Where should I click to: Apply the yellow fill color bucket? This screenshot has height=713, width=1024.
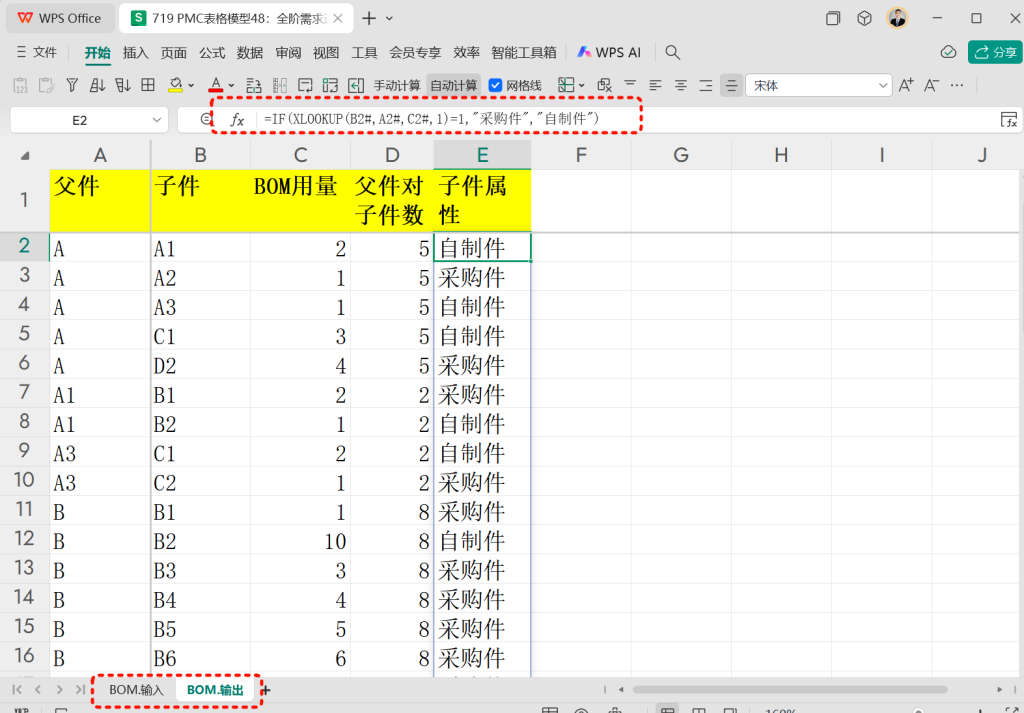tap(175, 85)
